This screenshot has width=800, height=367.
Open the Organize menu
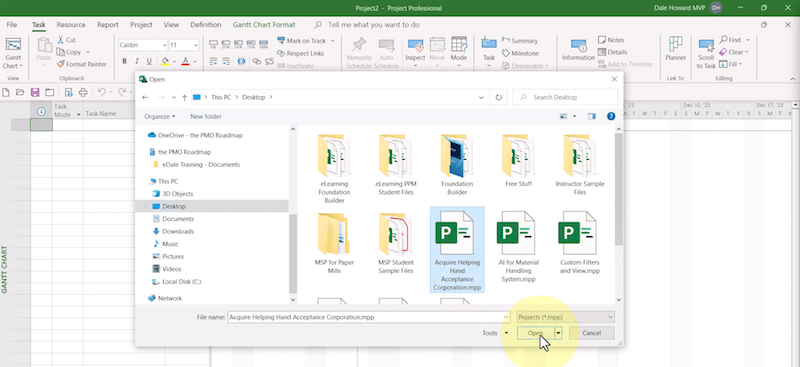coord(159,116)
